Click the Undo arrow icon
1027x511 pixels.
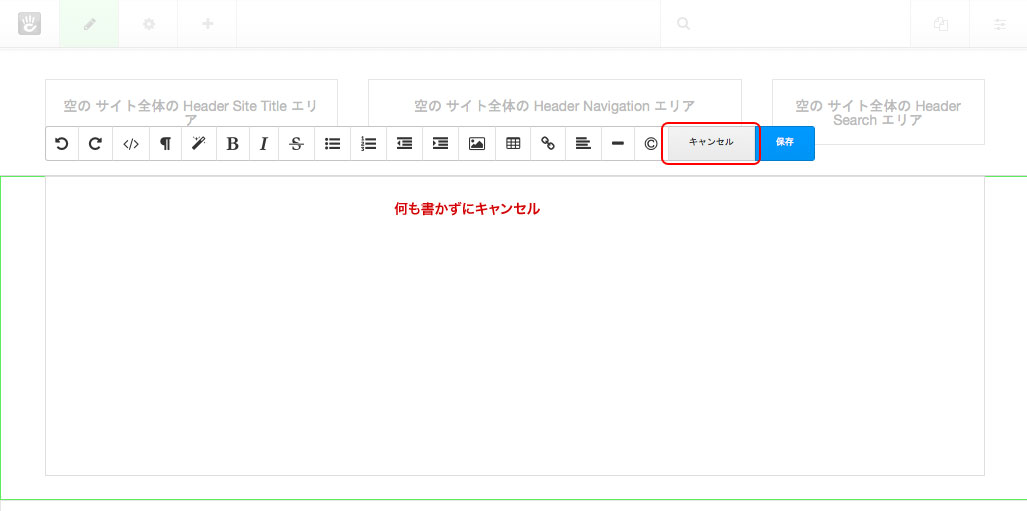click(x=62, y=143)
